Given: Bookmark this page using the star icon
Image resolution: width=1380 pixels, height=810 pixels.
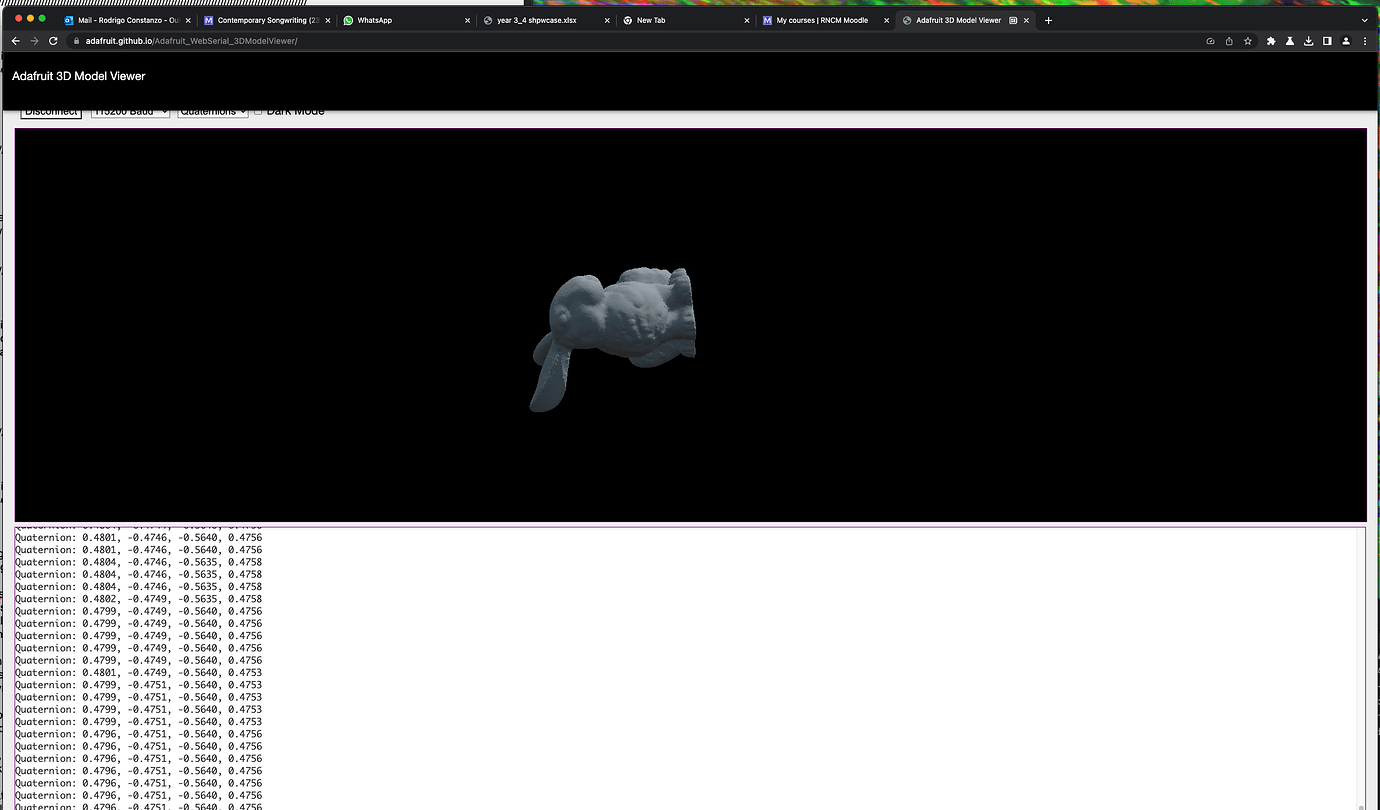Looking at the screenshot, I should coord(1246,41).
